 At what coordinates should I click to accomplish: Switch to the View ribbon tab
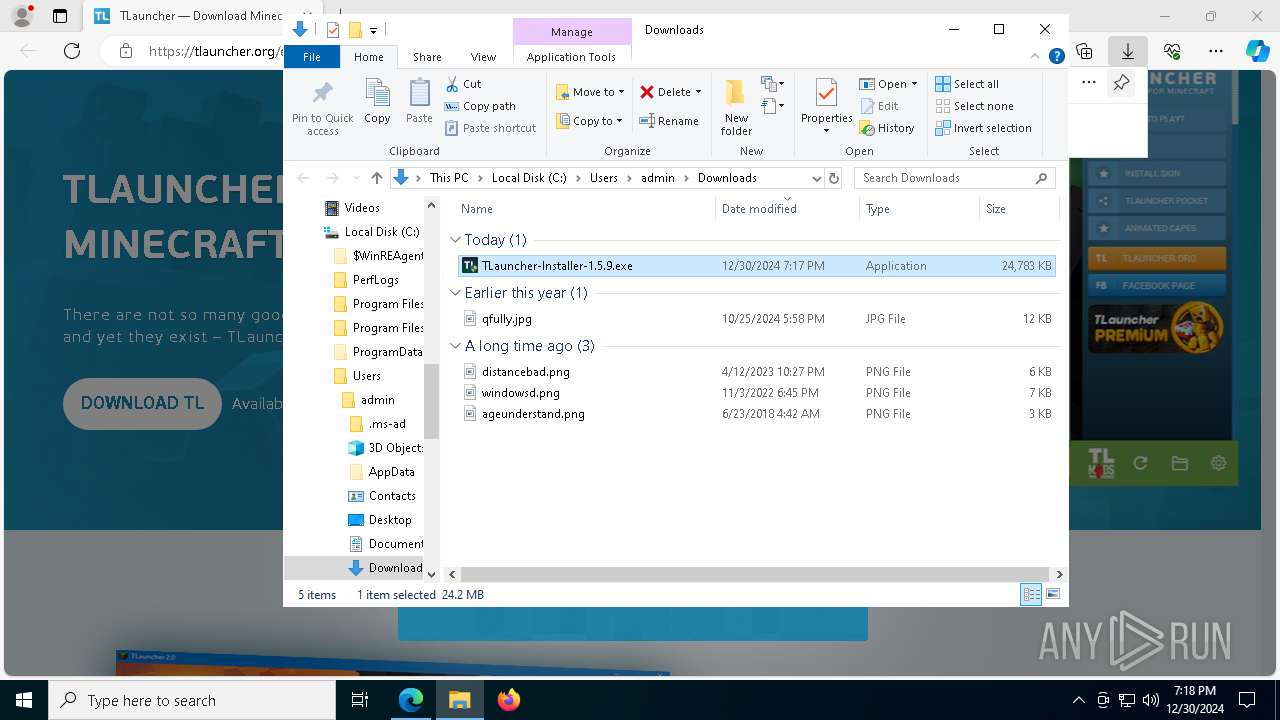click(483, 57)
